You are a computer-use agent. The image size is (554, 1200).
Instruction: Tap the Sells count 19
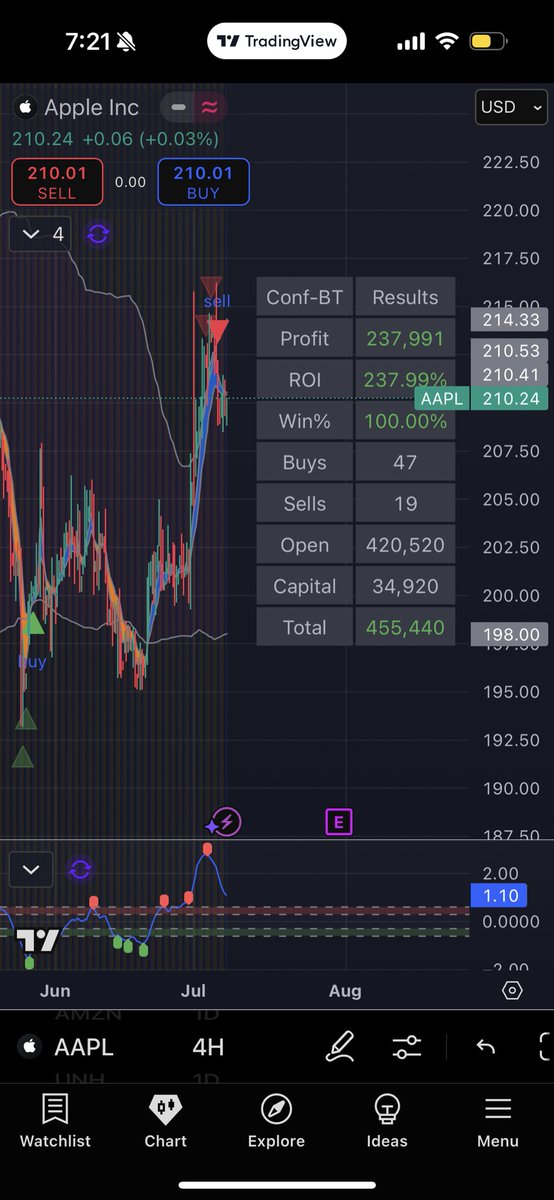(x=404, y=504)
